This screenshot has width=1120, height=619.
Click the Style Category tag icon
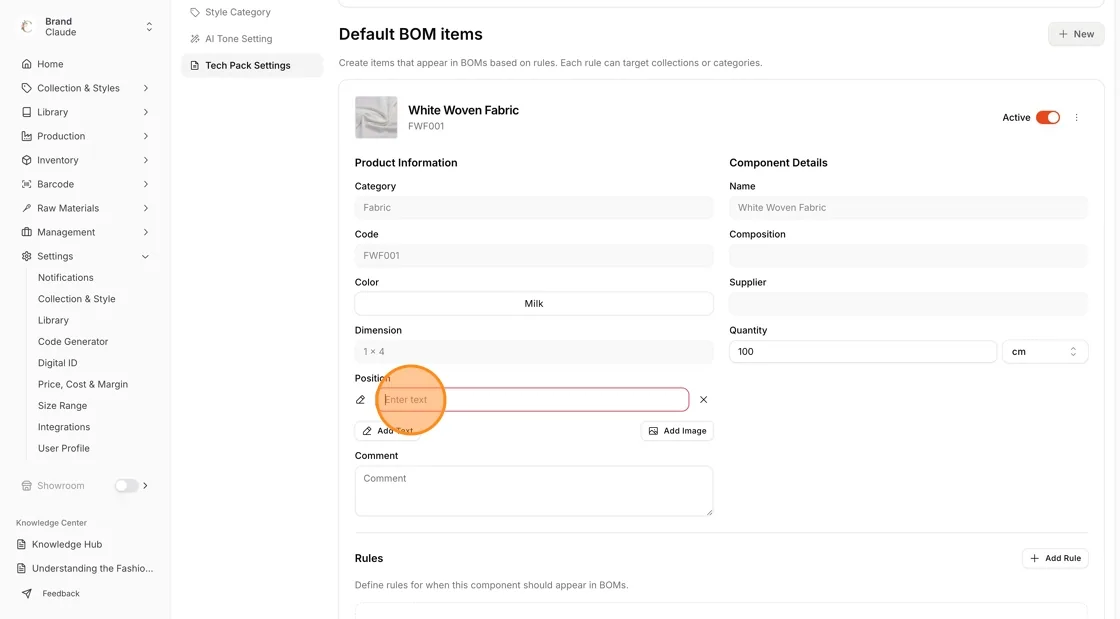pos(194,12)
